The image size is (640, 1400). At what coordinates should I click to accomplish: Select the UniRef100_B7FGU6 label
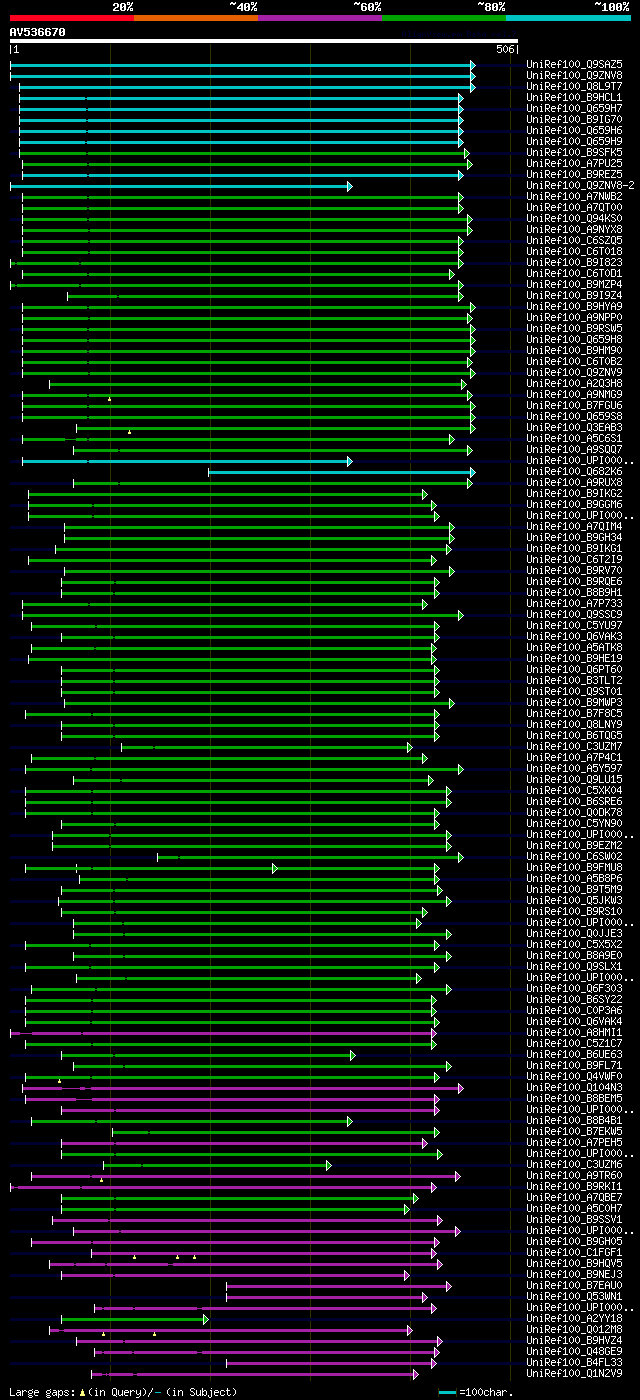point(576,405)
